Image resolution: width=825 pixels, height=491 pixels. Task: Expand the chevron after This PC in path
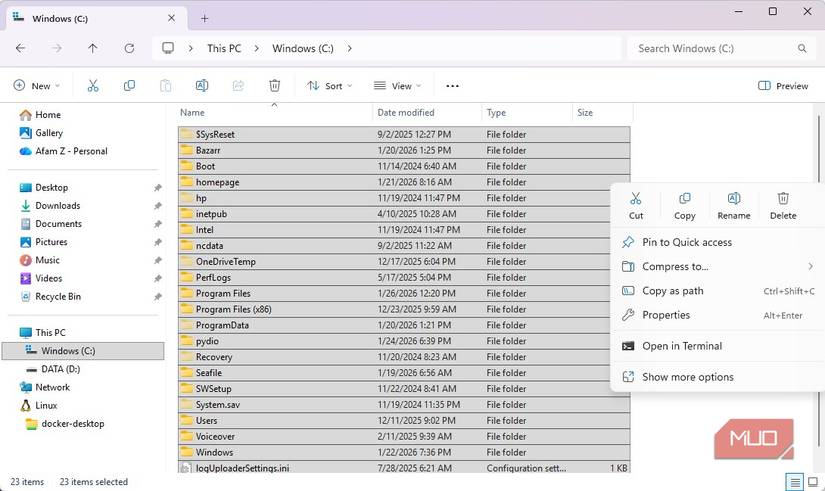pos(256,48)
